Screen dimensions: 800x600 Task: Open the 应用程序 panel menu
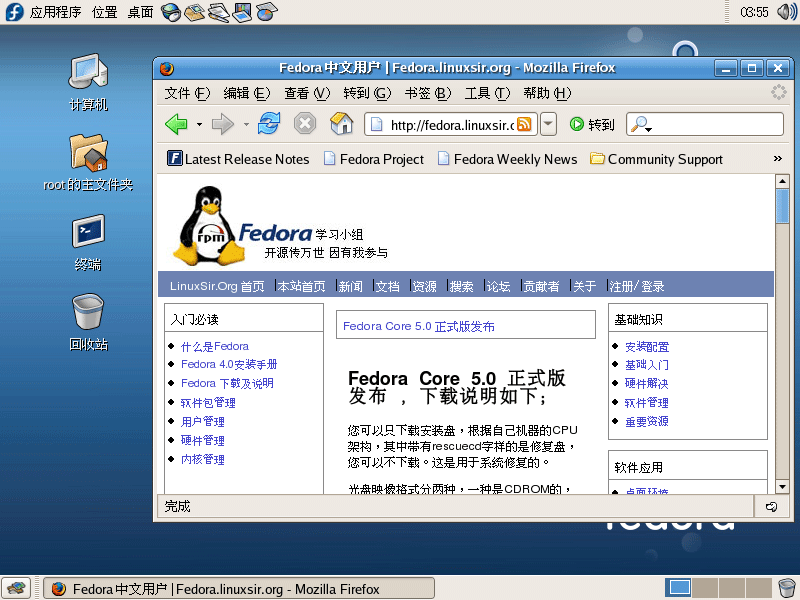55,12
